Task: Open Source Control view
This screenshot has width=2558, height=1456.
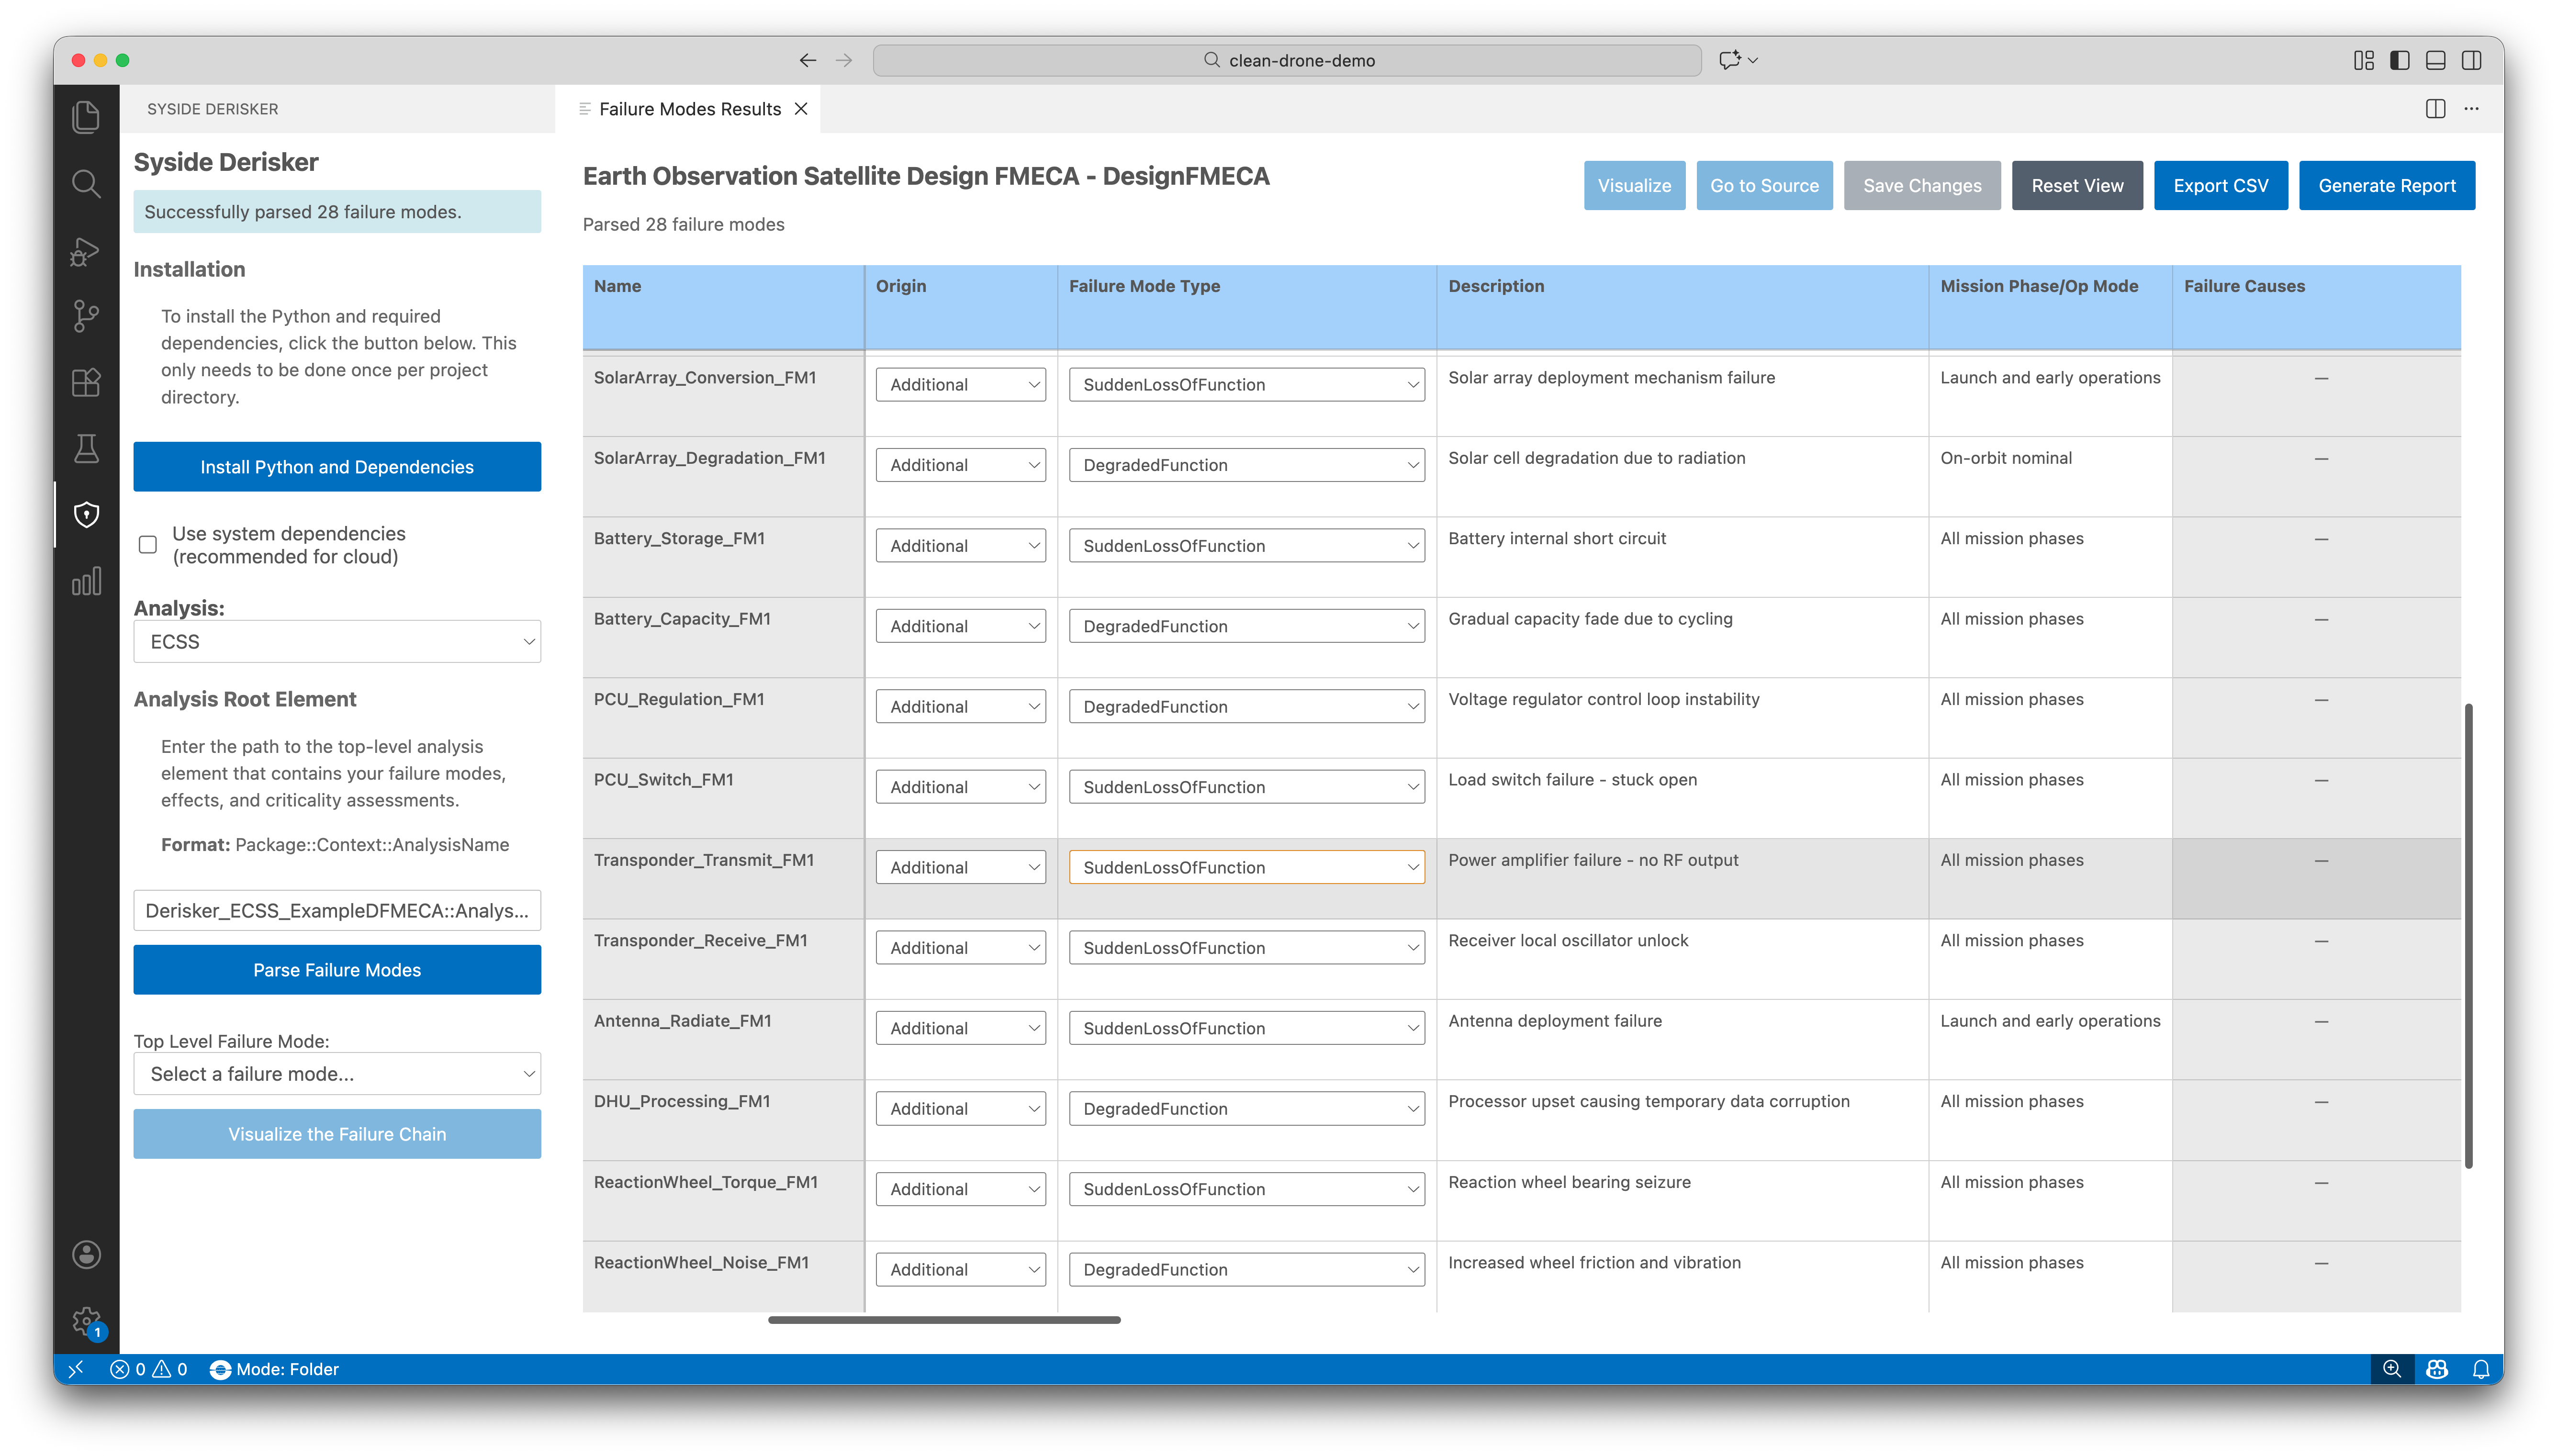Action: (86, 317)
